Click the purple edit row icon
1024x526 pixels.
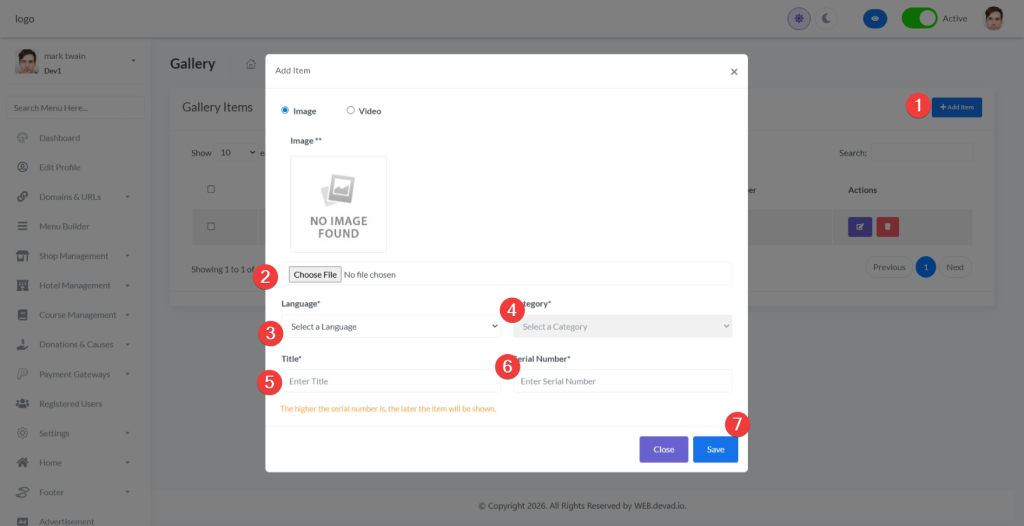[859, 227]
